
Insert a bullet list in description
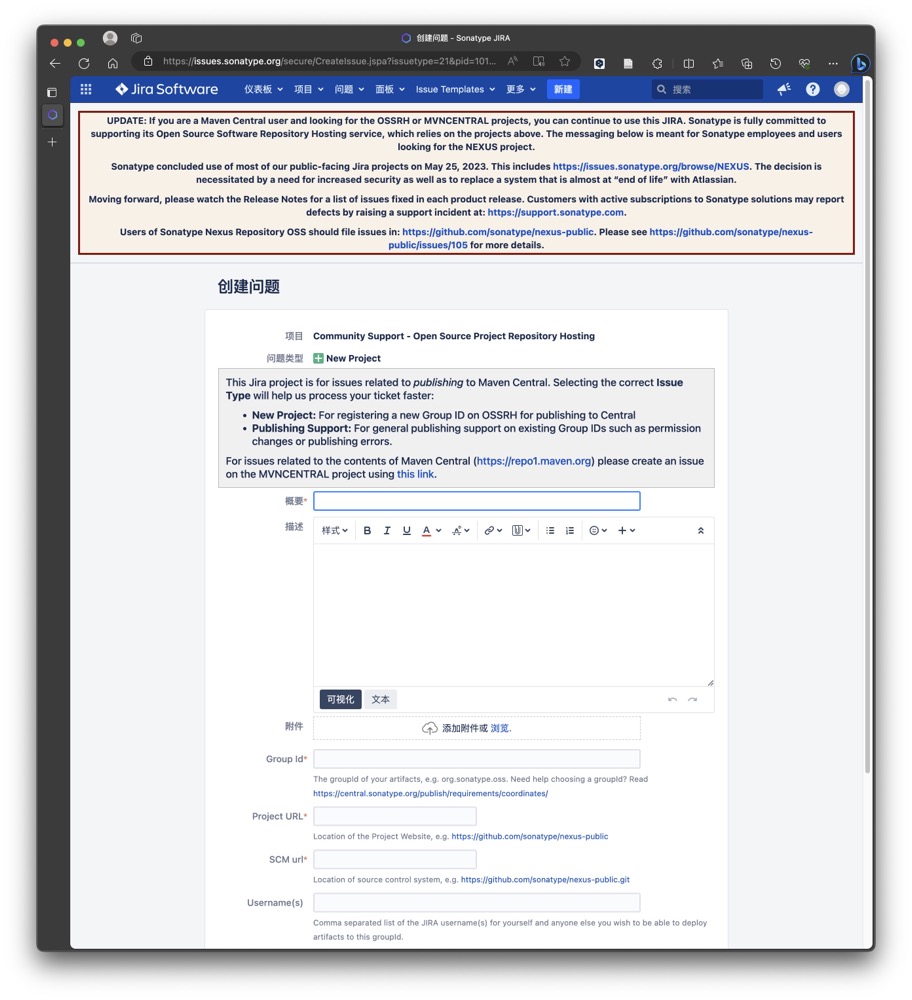point(550,531)
